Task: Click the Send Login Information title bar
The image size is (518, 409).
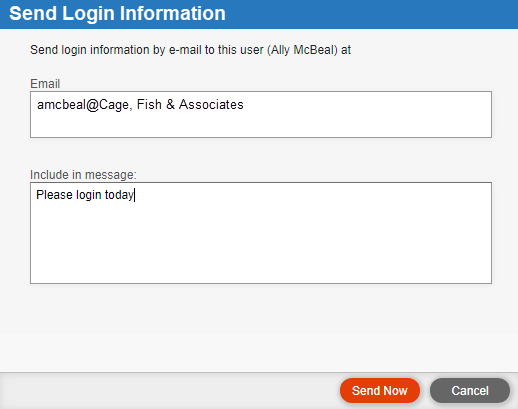Action: pos(259,14)
